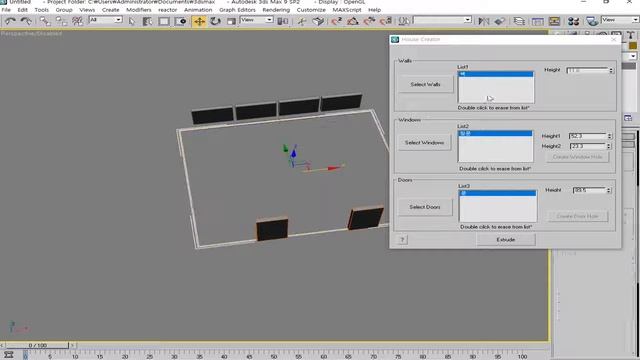Click frame 50 on the track bar
The image size is (640, 360).
click(x=274, y=356)
